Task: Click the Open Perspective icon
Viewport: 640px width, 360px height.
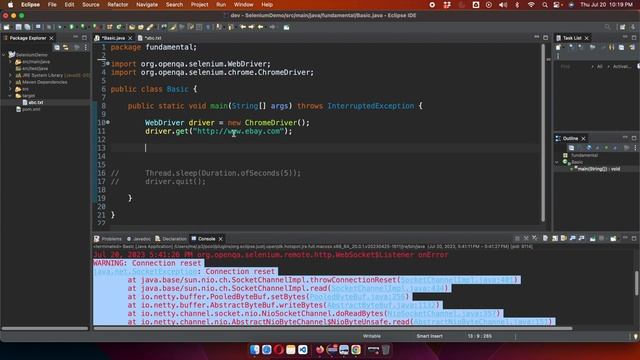Action: [x=622, y=27]
